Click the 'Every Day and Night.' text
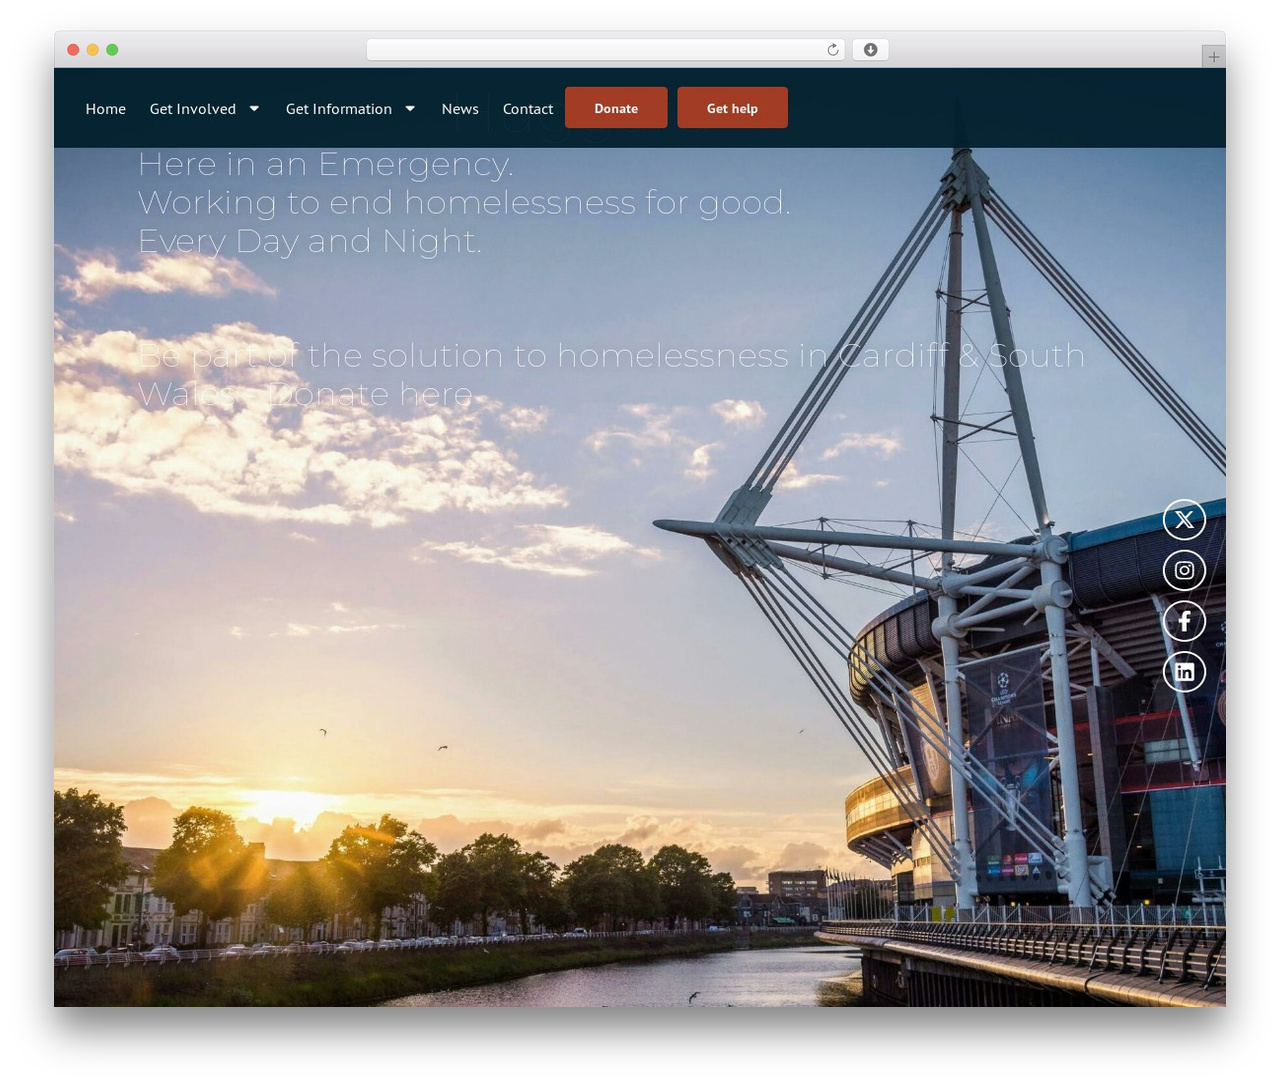The width and height of the screenshot is (1280, 1084). pos(310,241)
